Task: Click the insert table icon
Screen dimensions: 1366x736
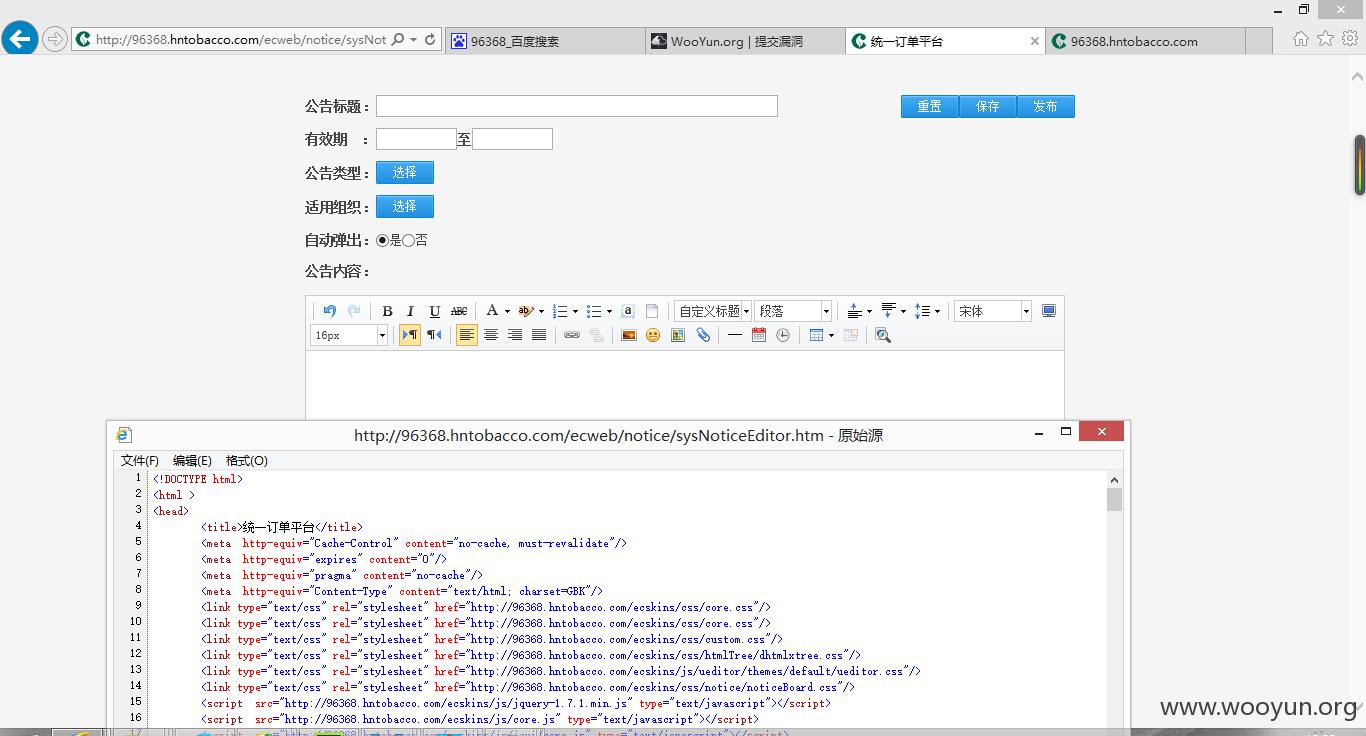Action: [816, 335]
